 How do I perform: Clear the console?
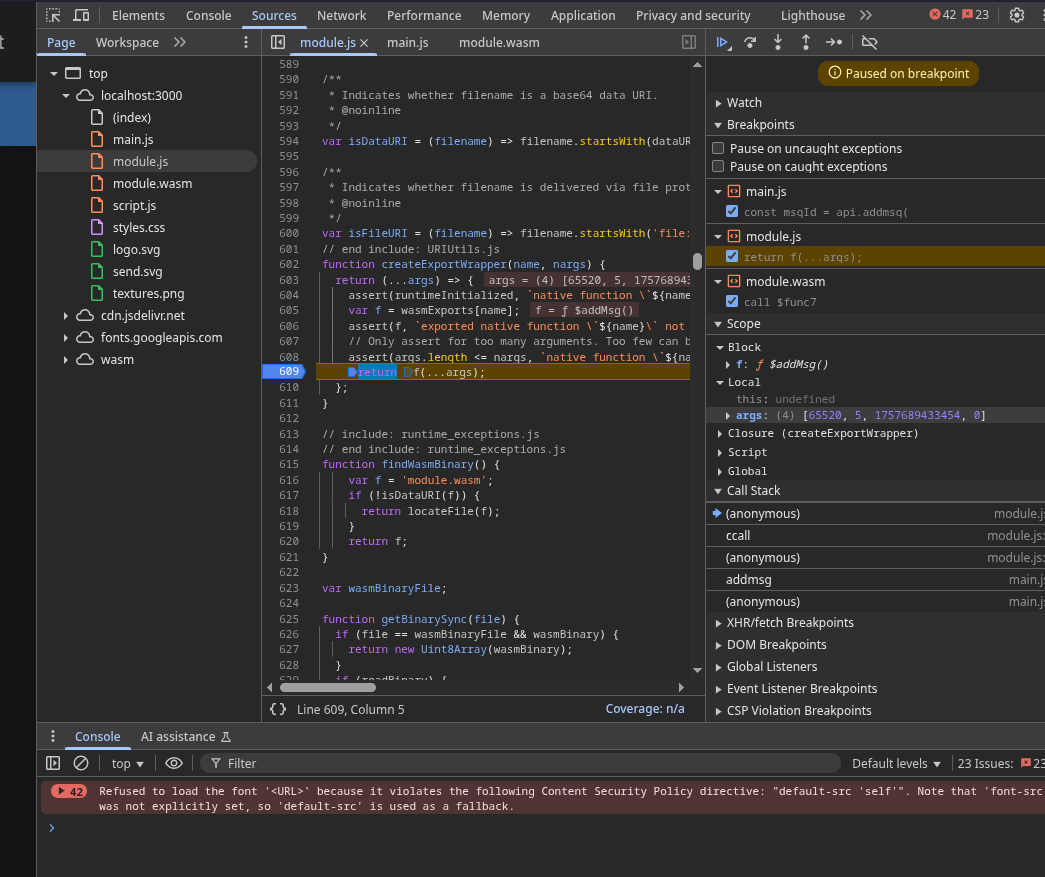81,763
